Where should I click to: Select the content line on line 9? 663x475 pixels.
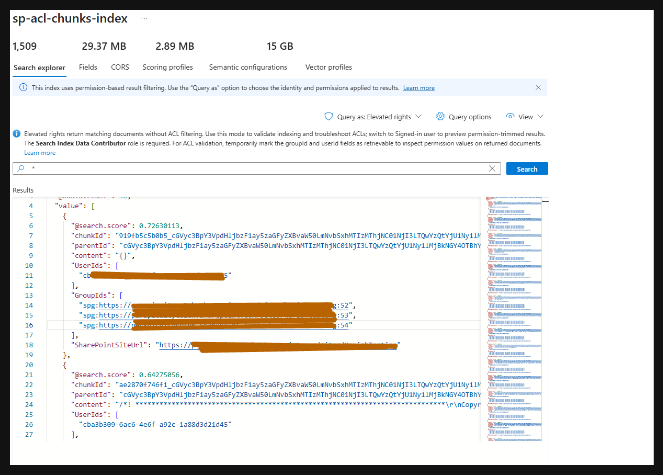pos(103,256)
